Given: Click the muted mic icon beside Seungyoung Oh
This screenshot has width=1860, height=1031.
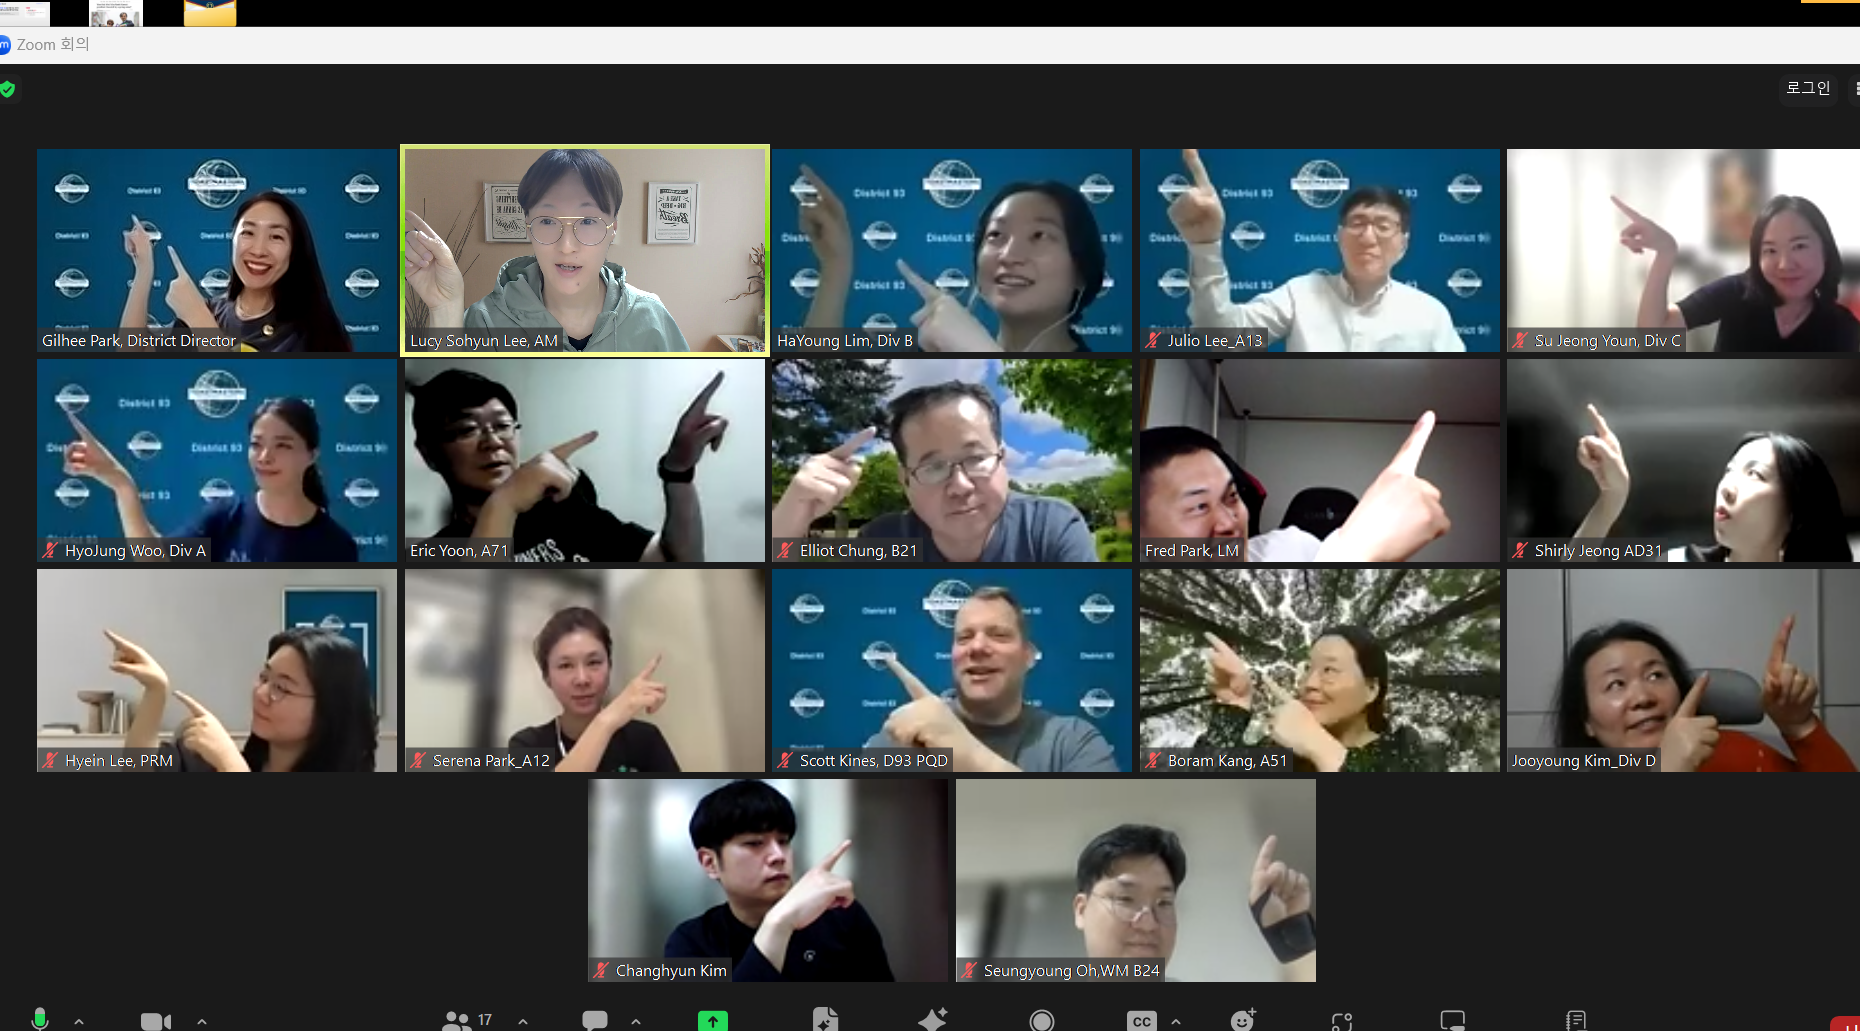Looking at the screenshot, I should click(969, 970).
